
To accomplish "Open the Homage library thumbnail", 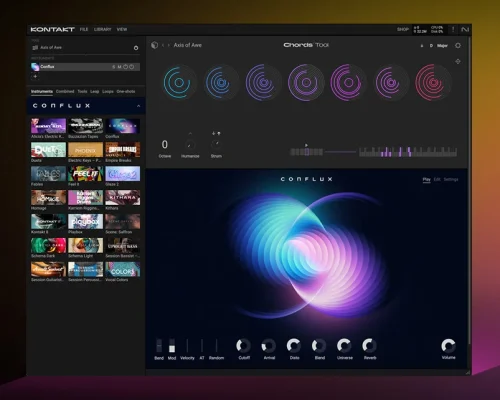I will pos(48,197).
